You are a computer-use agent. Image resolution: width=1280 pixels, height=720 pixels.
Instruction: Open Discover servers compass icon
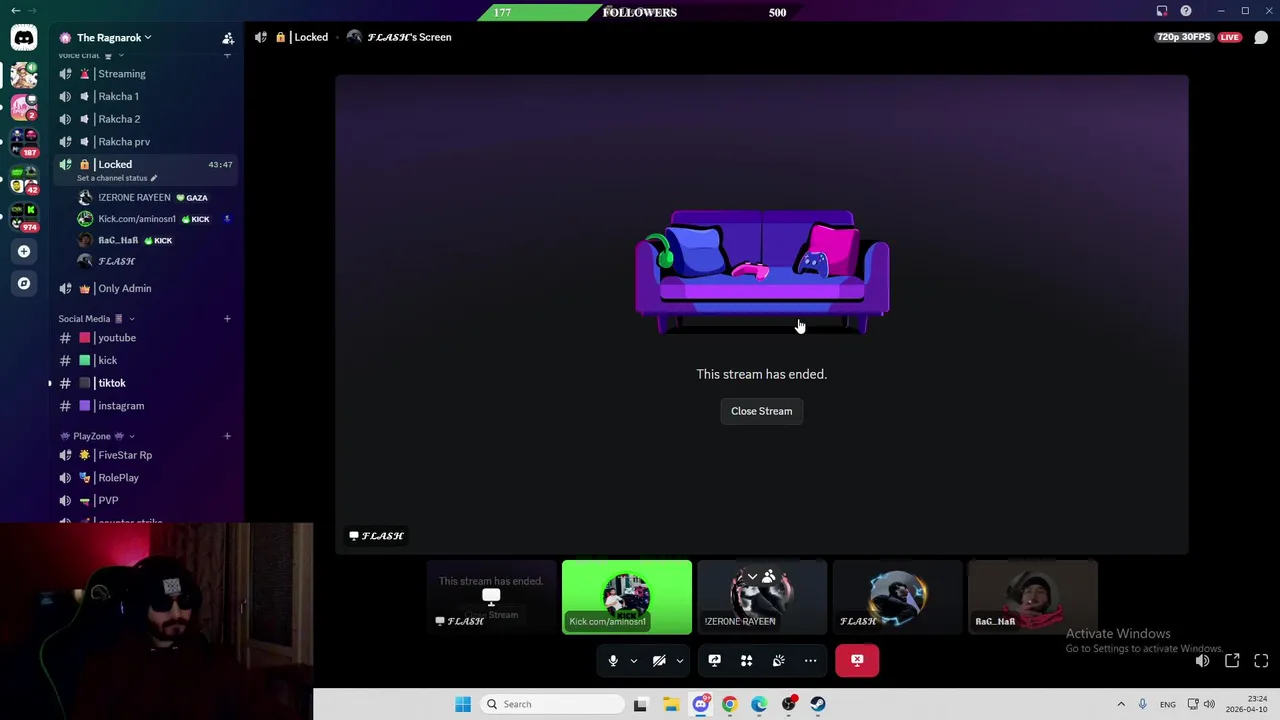[24, 283]
